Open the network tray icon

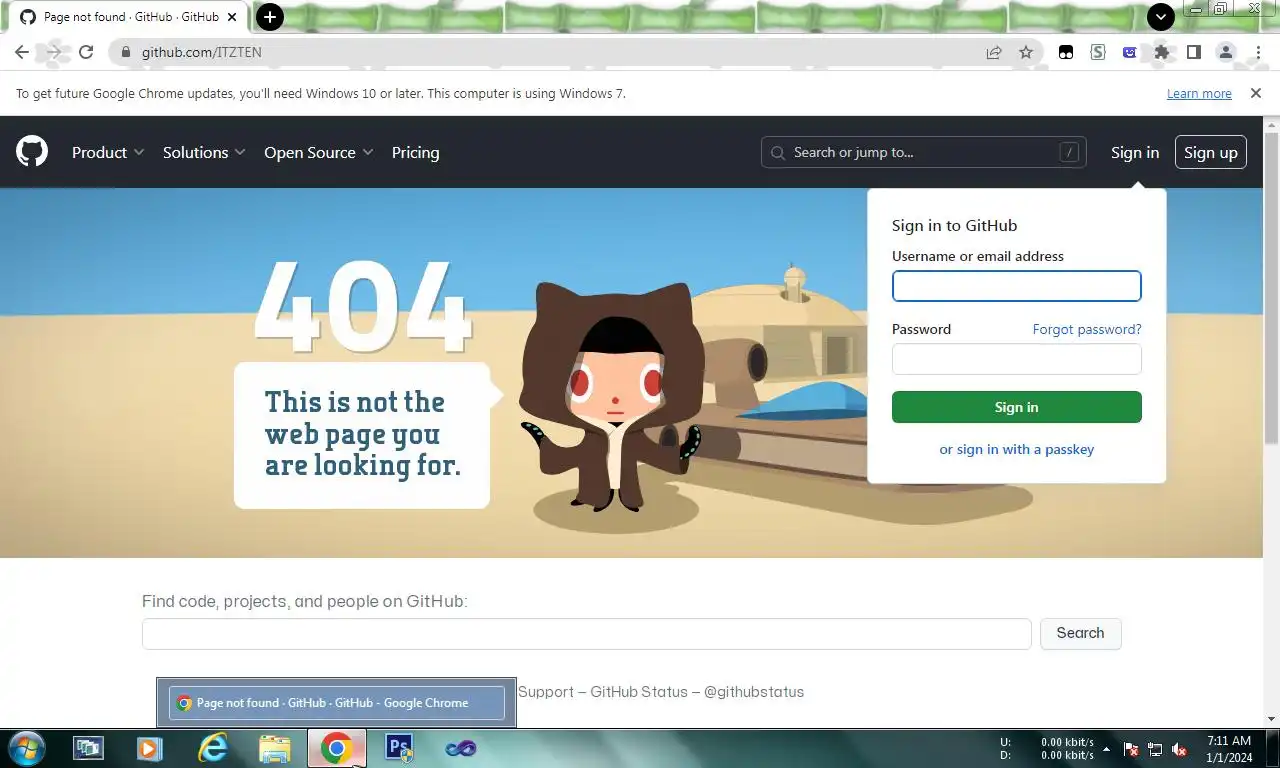[1155, 749]
